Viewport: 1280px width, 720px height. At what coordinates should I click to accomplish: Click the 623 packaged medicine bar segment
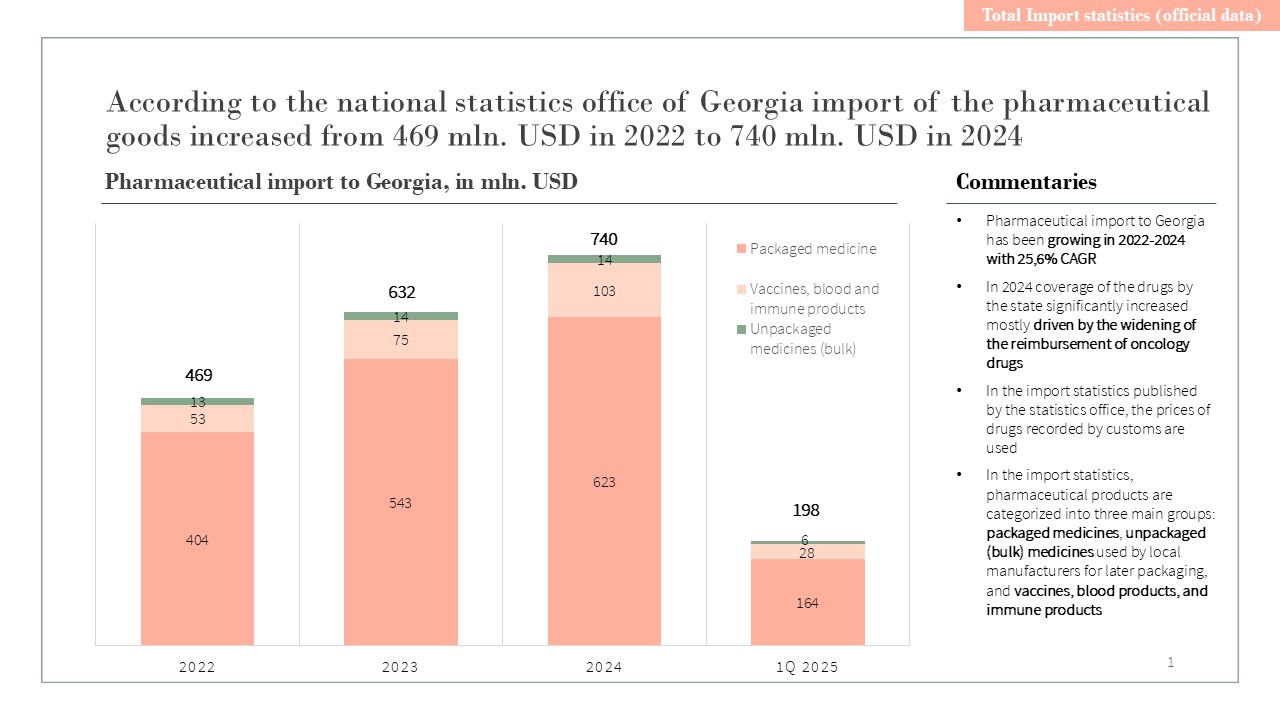click(x=604, y=481)
